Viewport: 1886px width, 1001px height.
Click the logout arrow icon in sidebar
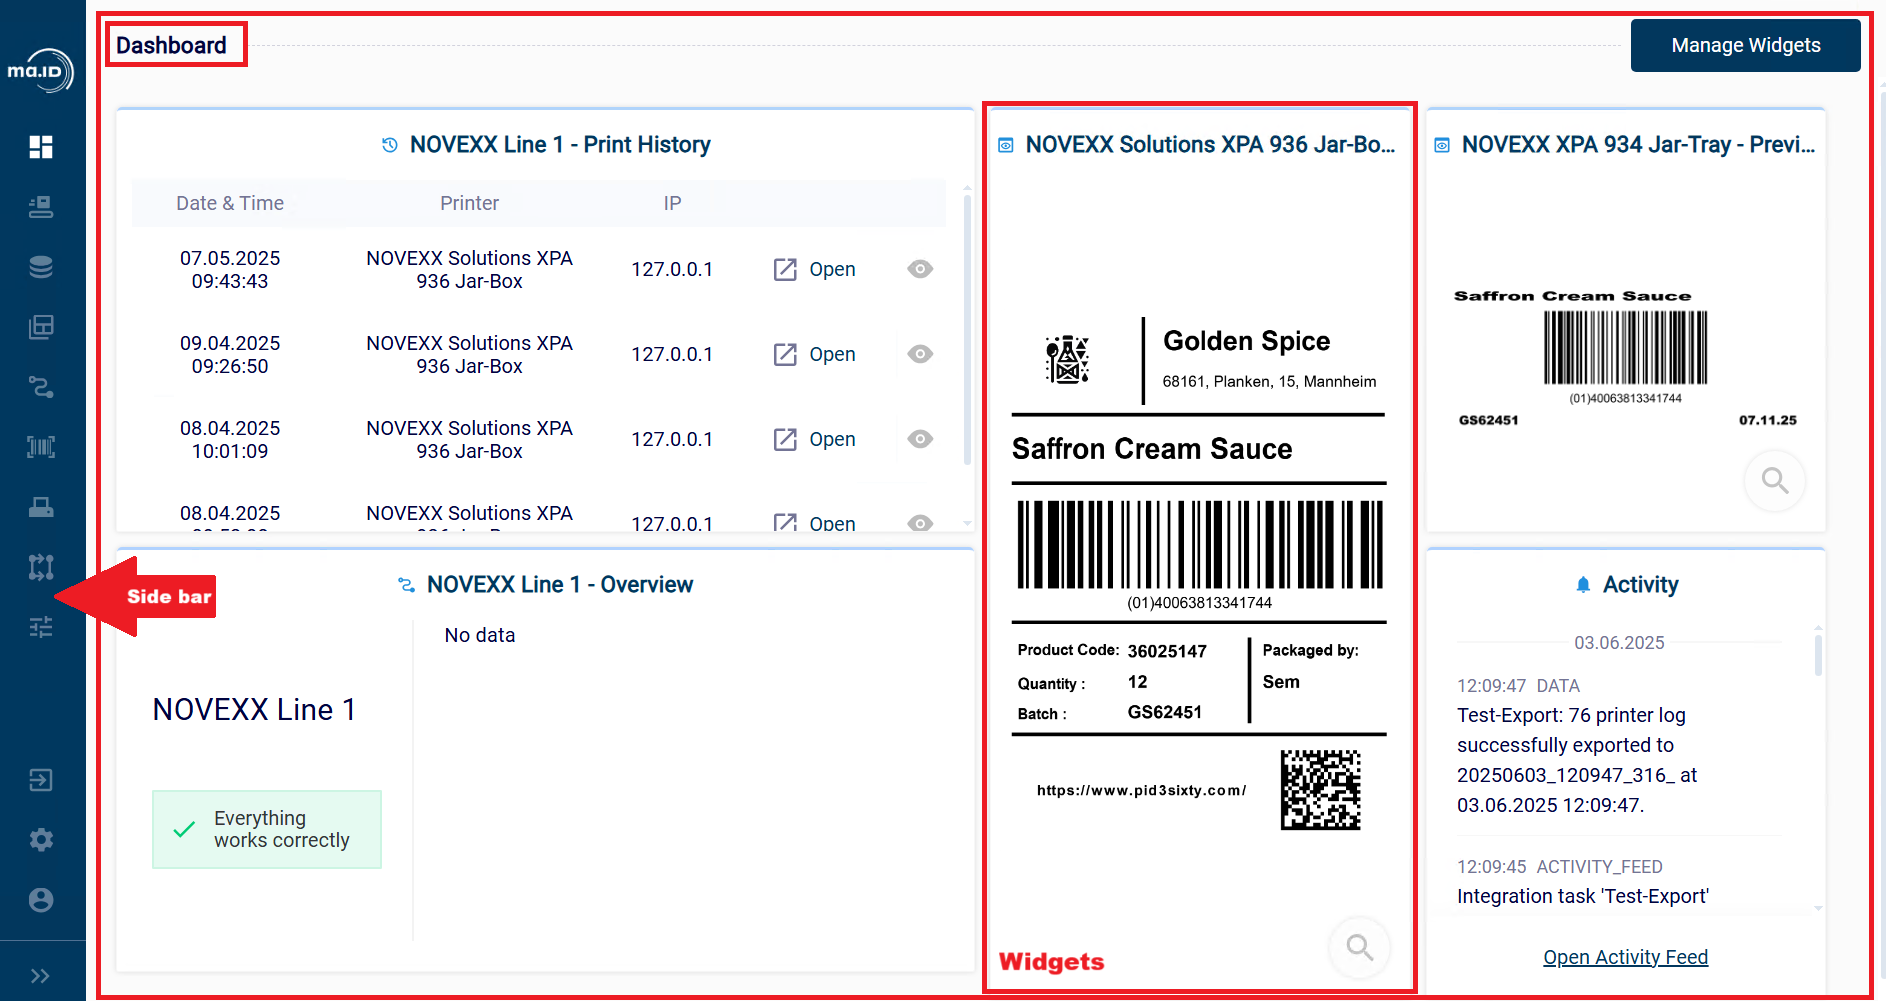(x=41, y=780)
